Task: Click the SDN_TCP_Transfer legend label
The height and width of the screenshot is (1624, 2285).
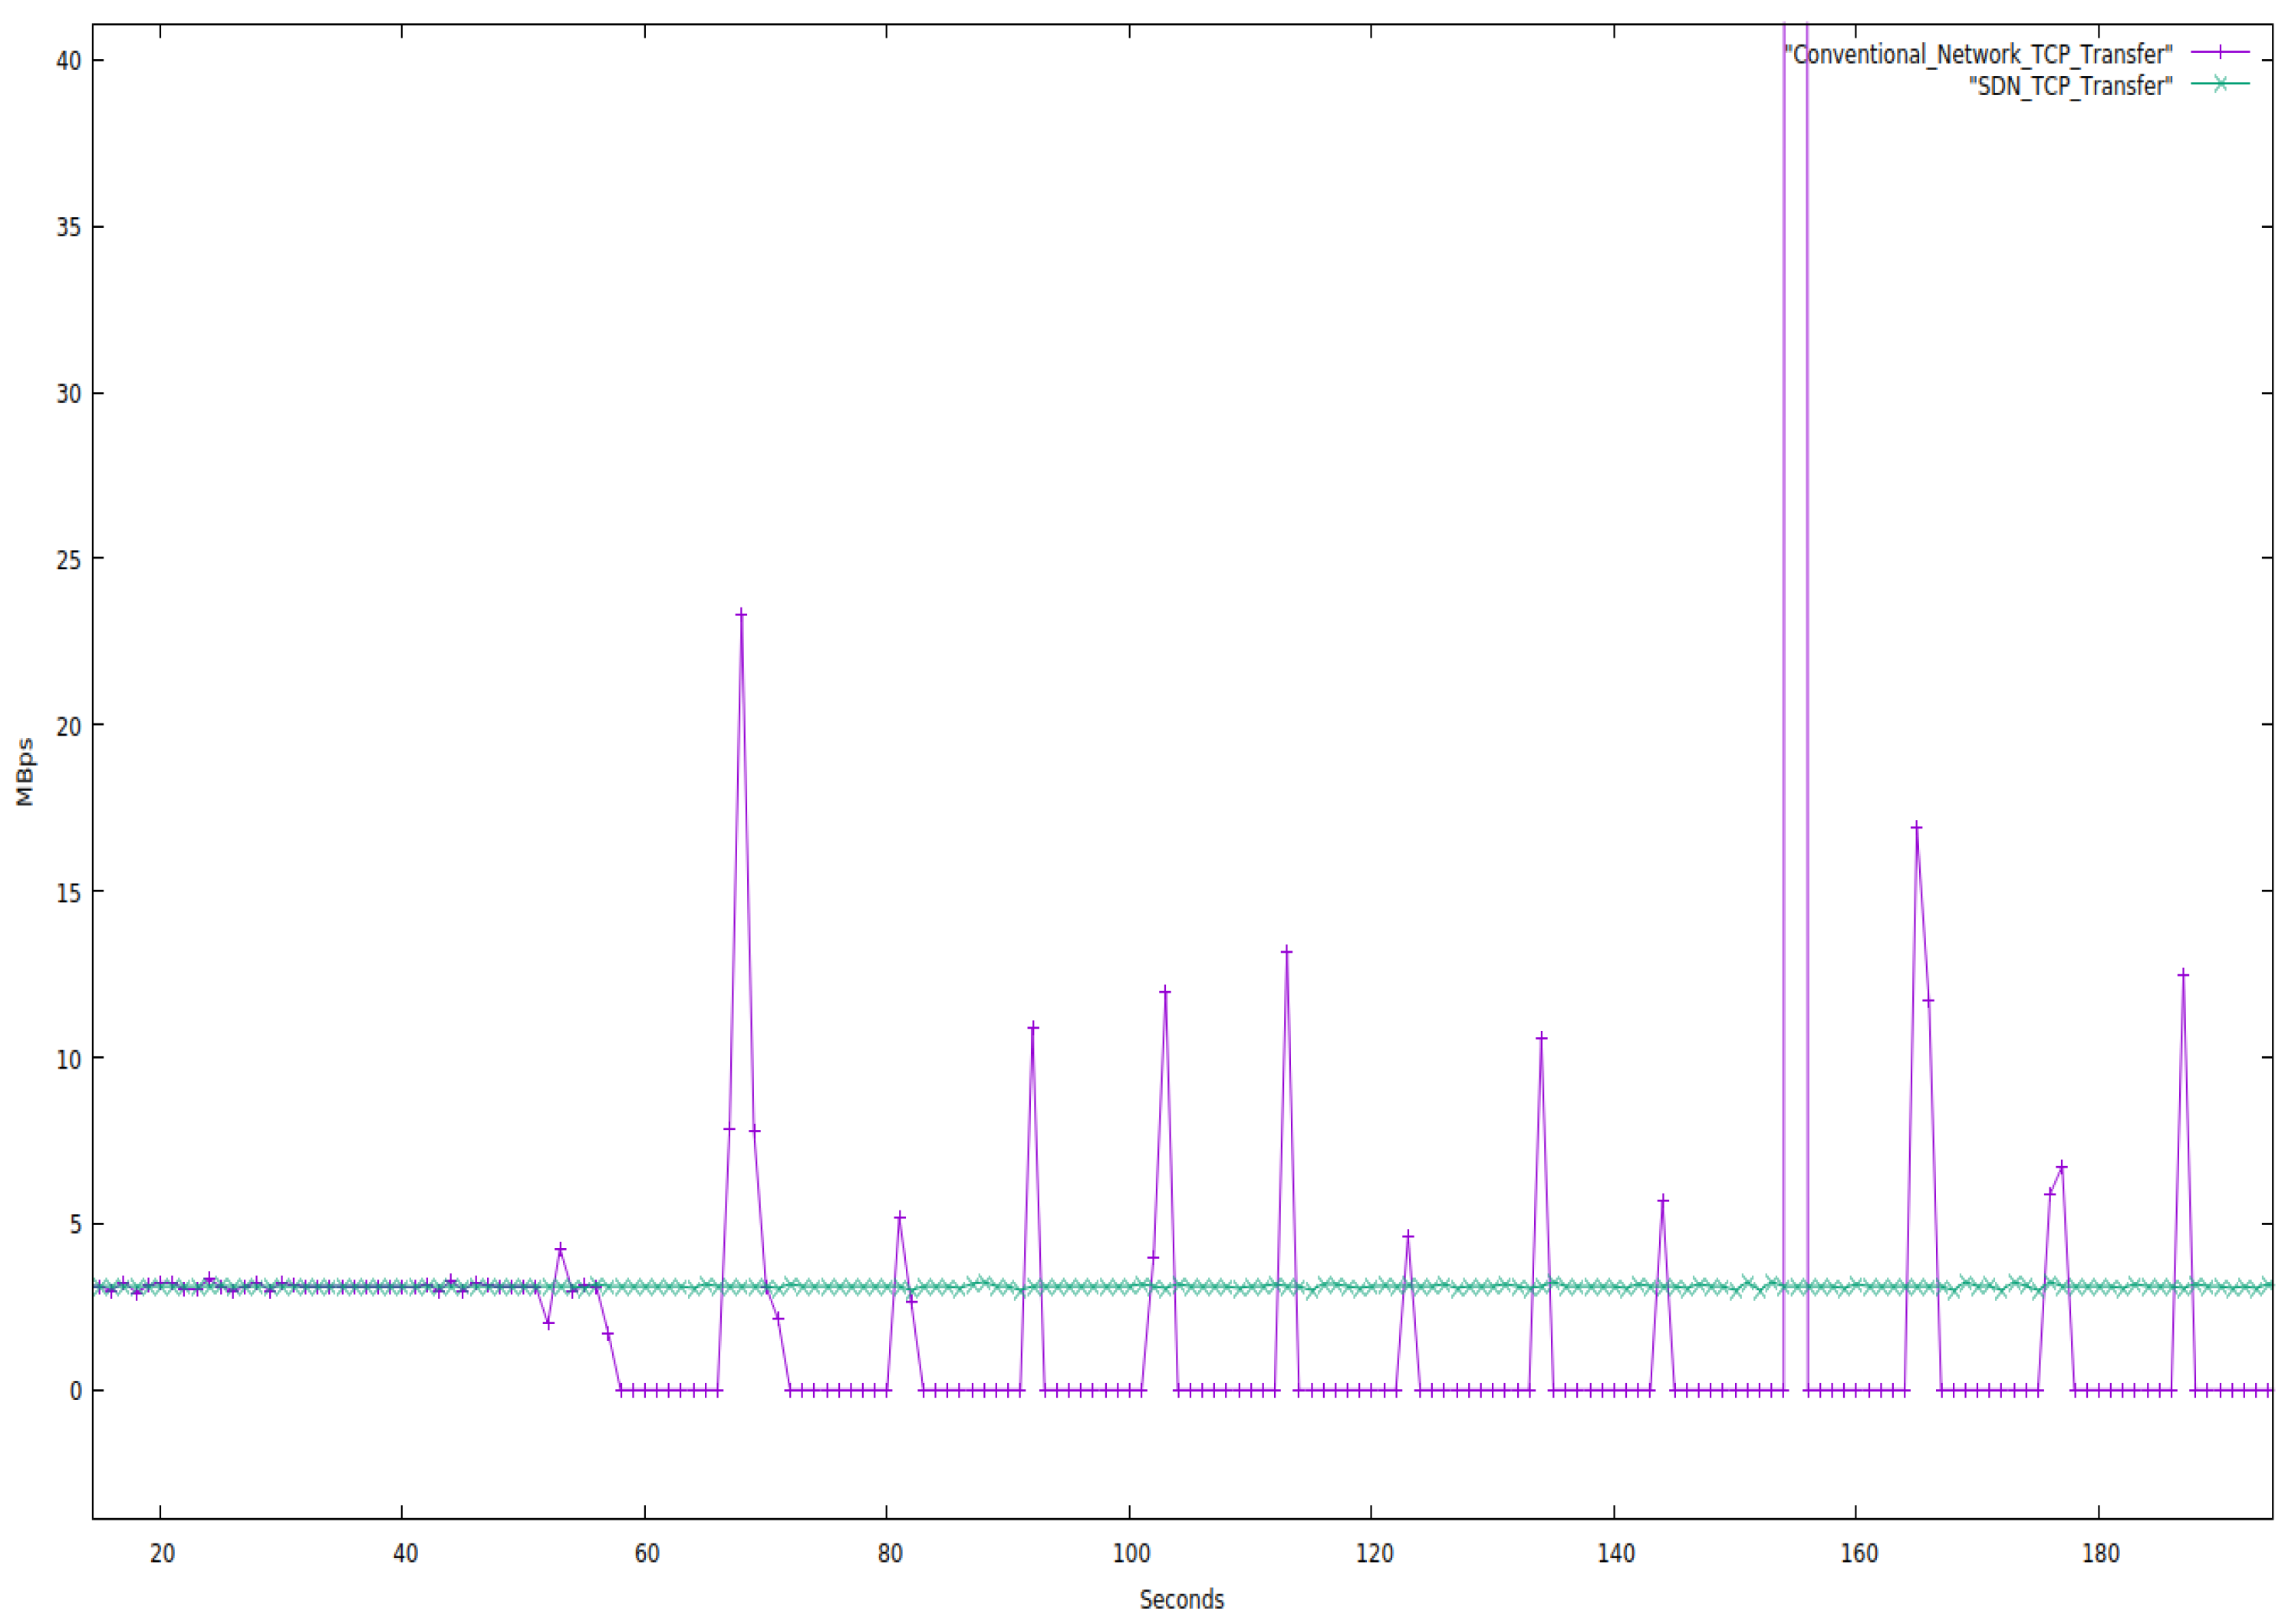Action: tap(2070, 87)
